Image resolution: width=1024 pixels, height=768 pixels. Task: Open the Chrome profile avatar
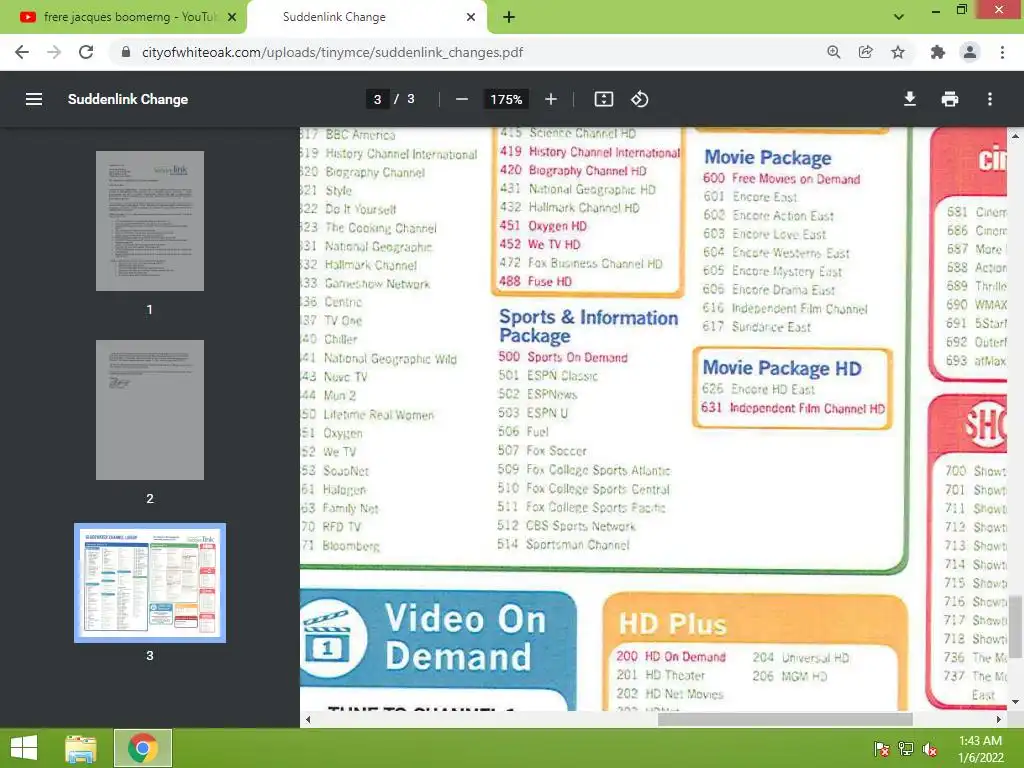pyautogui.click(x=970, y=52)
